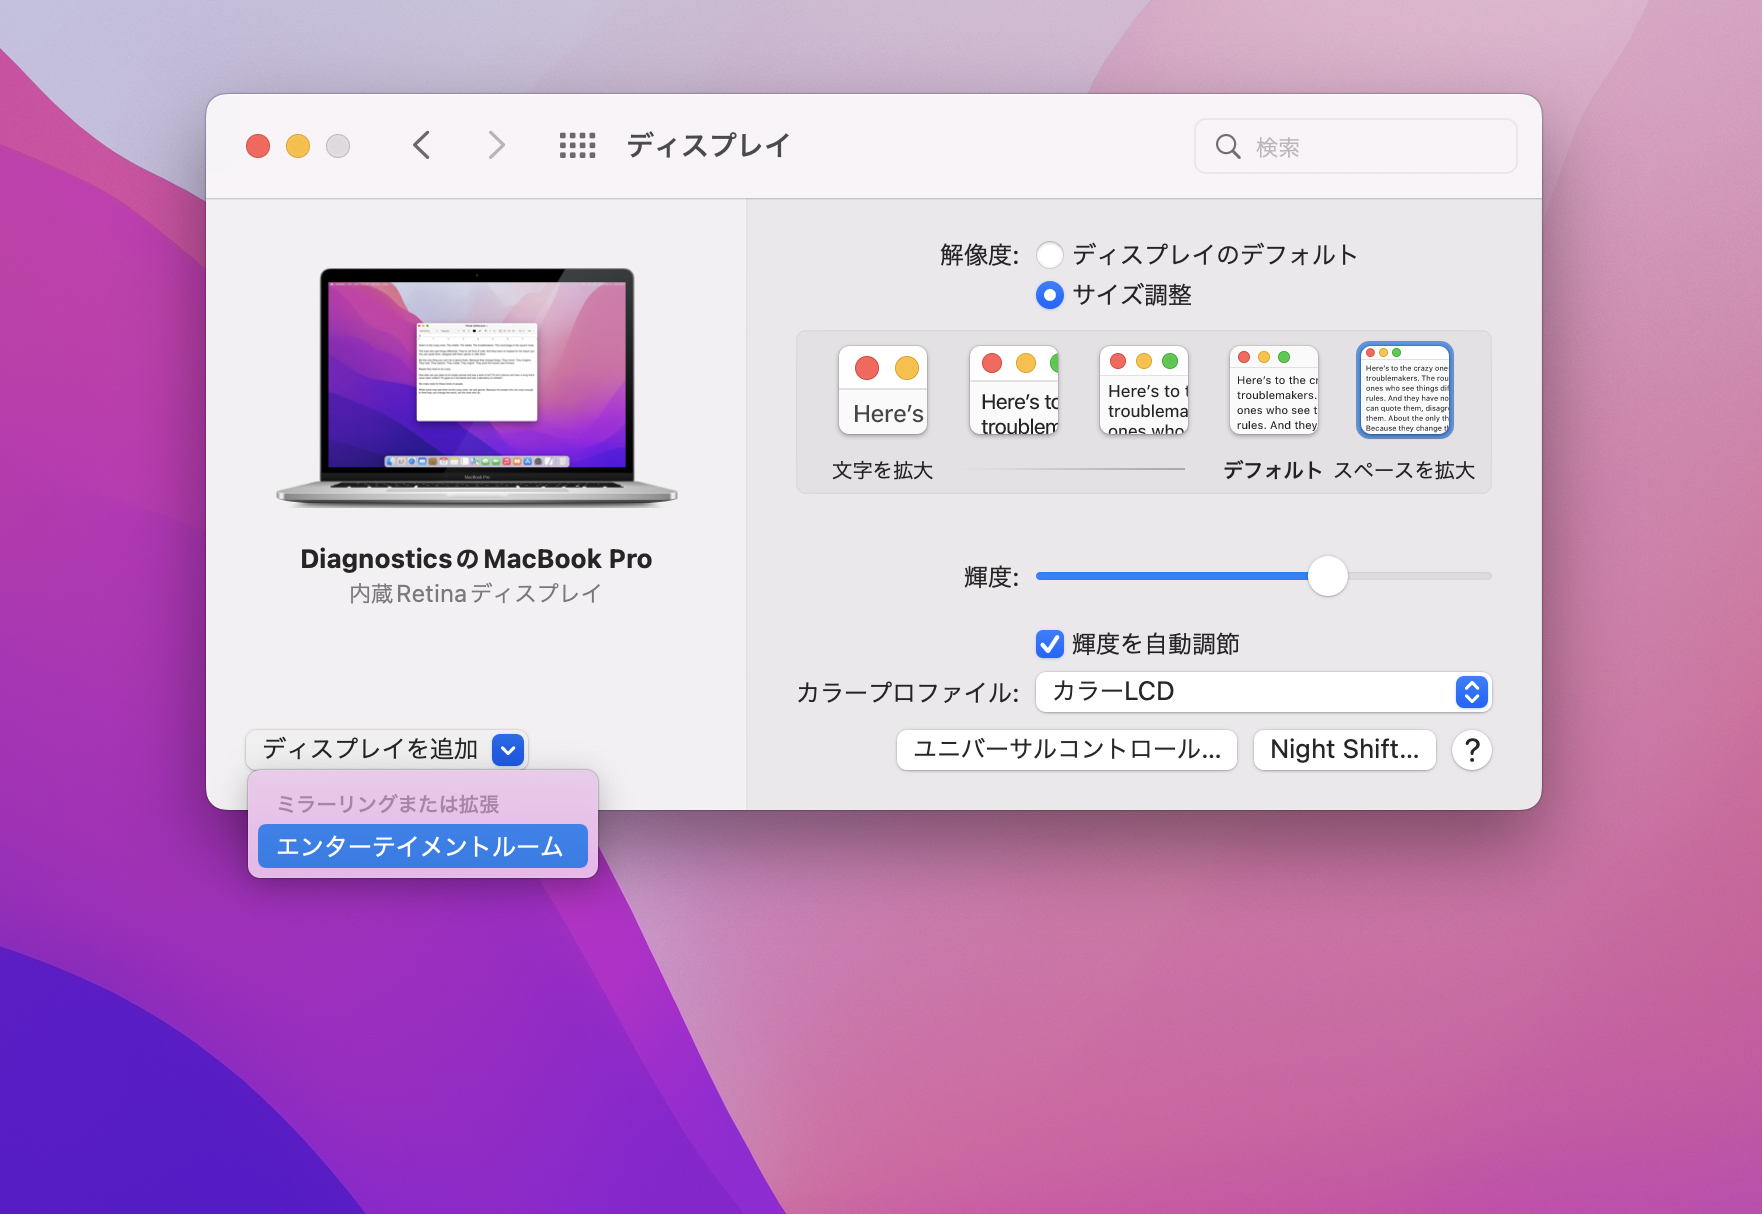Close the ディスプレイ window

point(258,146)
